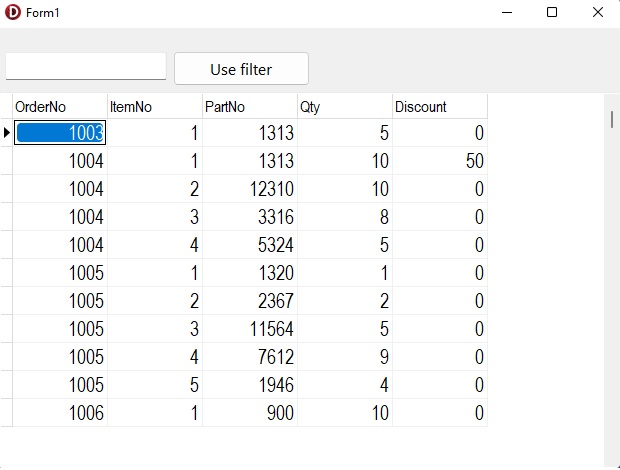Click the PartNo cell with value 900
Image resolution: width=620 pixels, height=470 pixels.
(x=250, y=413)
